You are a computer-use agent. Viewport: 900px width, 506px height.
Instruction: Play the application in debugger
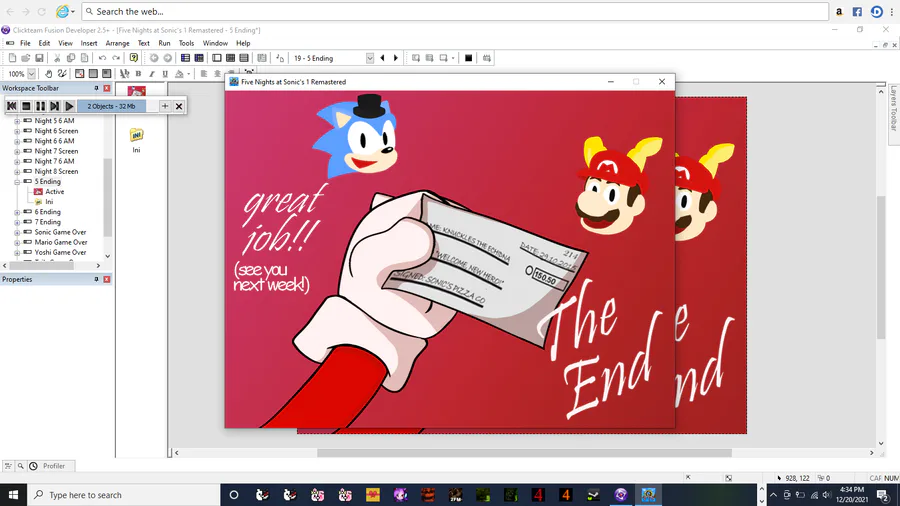pyautogui.click(x=69, y=106)
